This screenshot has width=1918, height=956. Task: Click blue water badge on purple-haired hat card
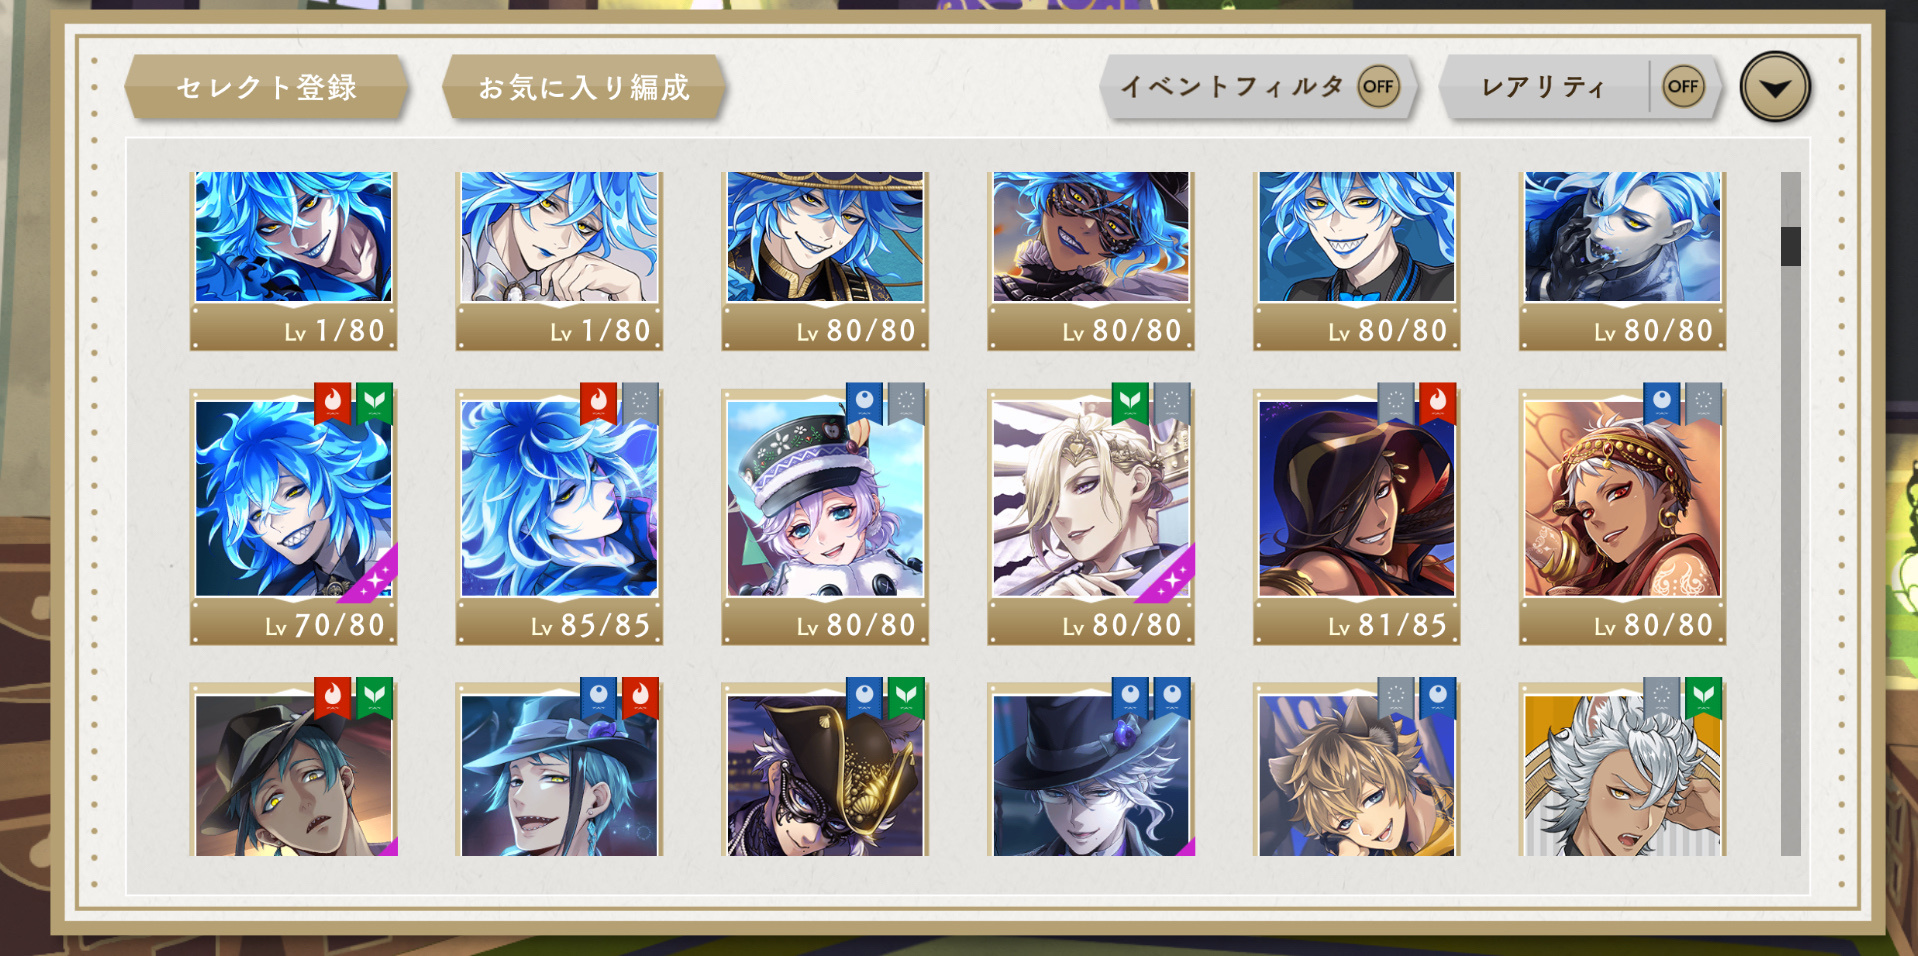click(864, 403)
